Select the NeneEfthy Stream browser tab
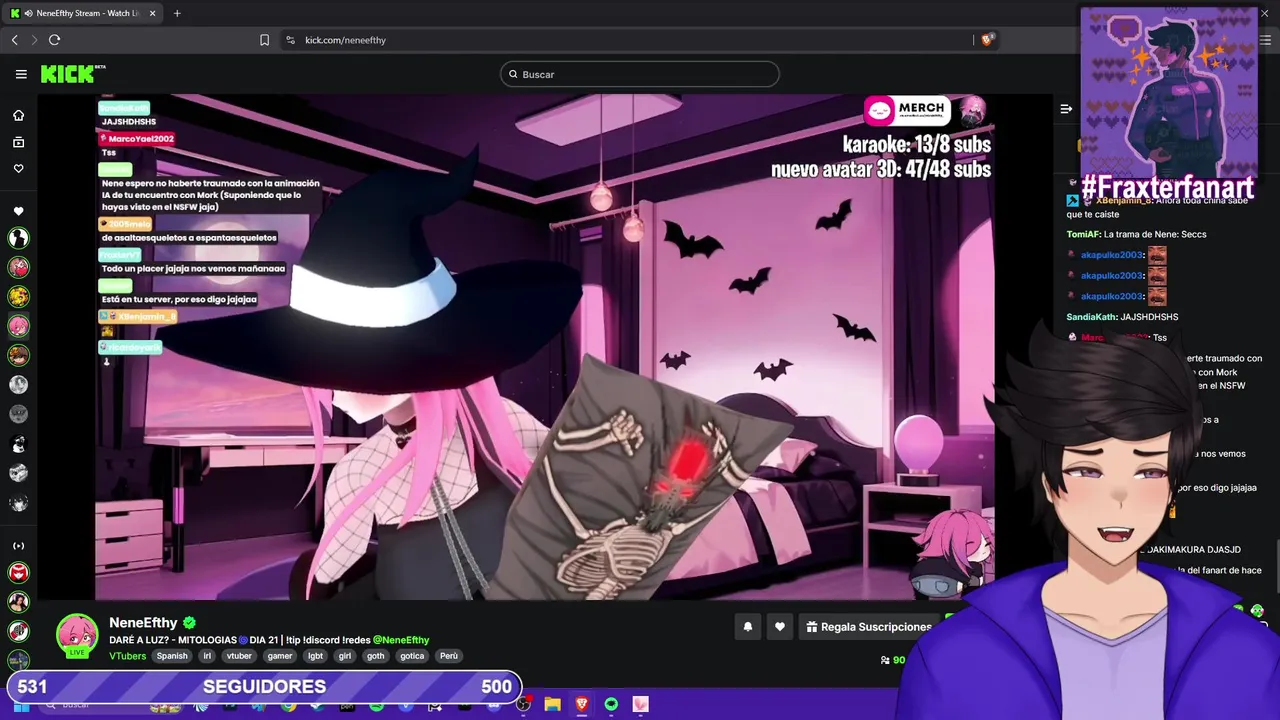Image resolution: width=1280 pixels, height=720 pixels. click(83, 13)
